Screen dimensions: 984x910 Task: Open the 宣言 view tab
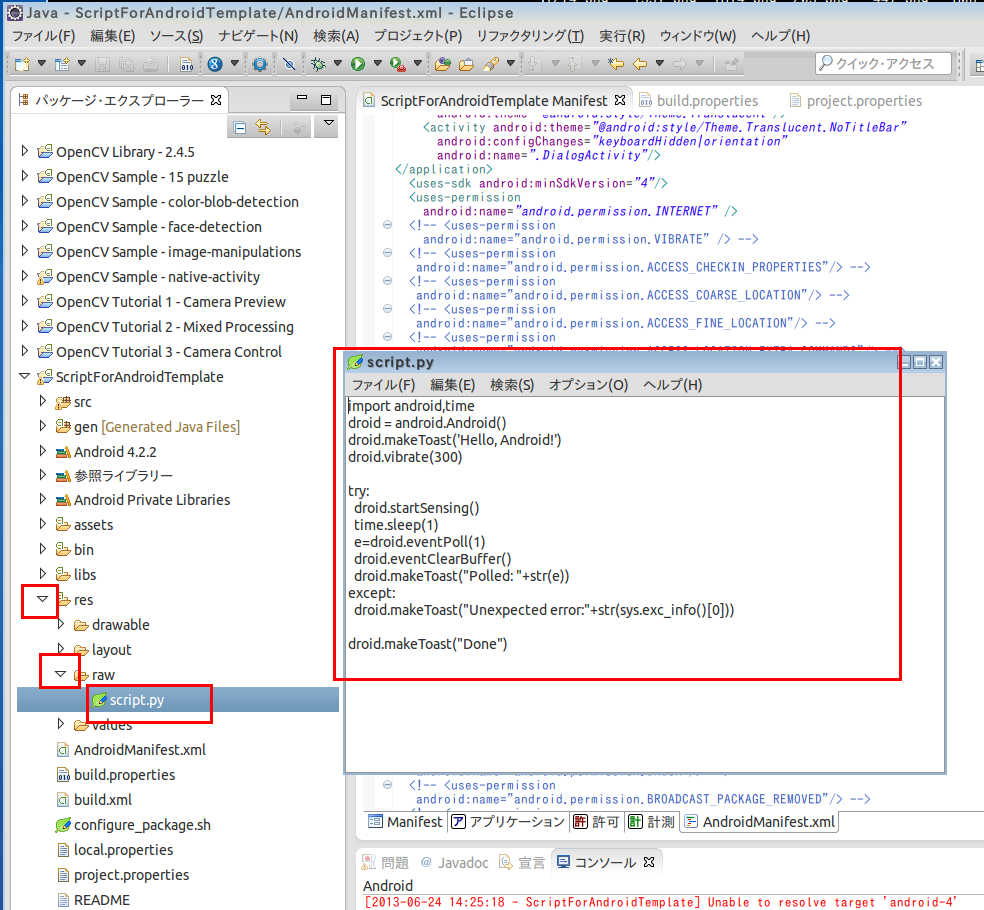click(x=521, y=863)
